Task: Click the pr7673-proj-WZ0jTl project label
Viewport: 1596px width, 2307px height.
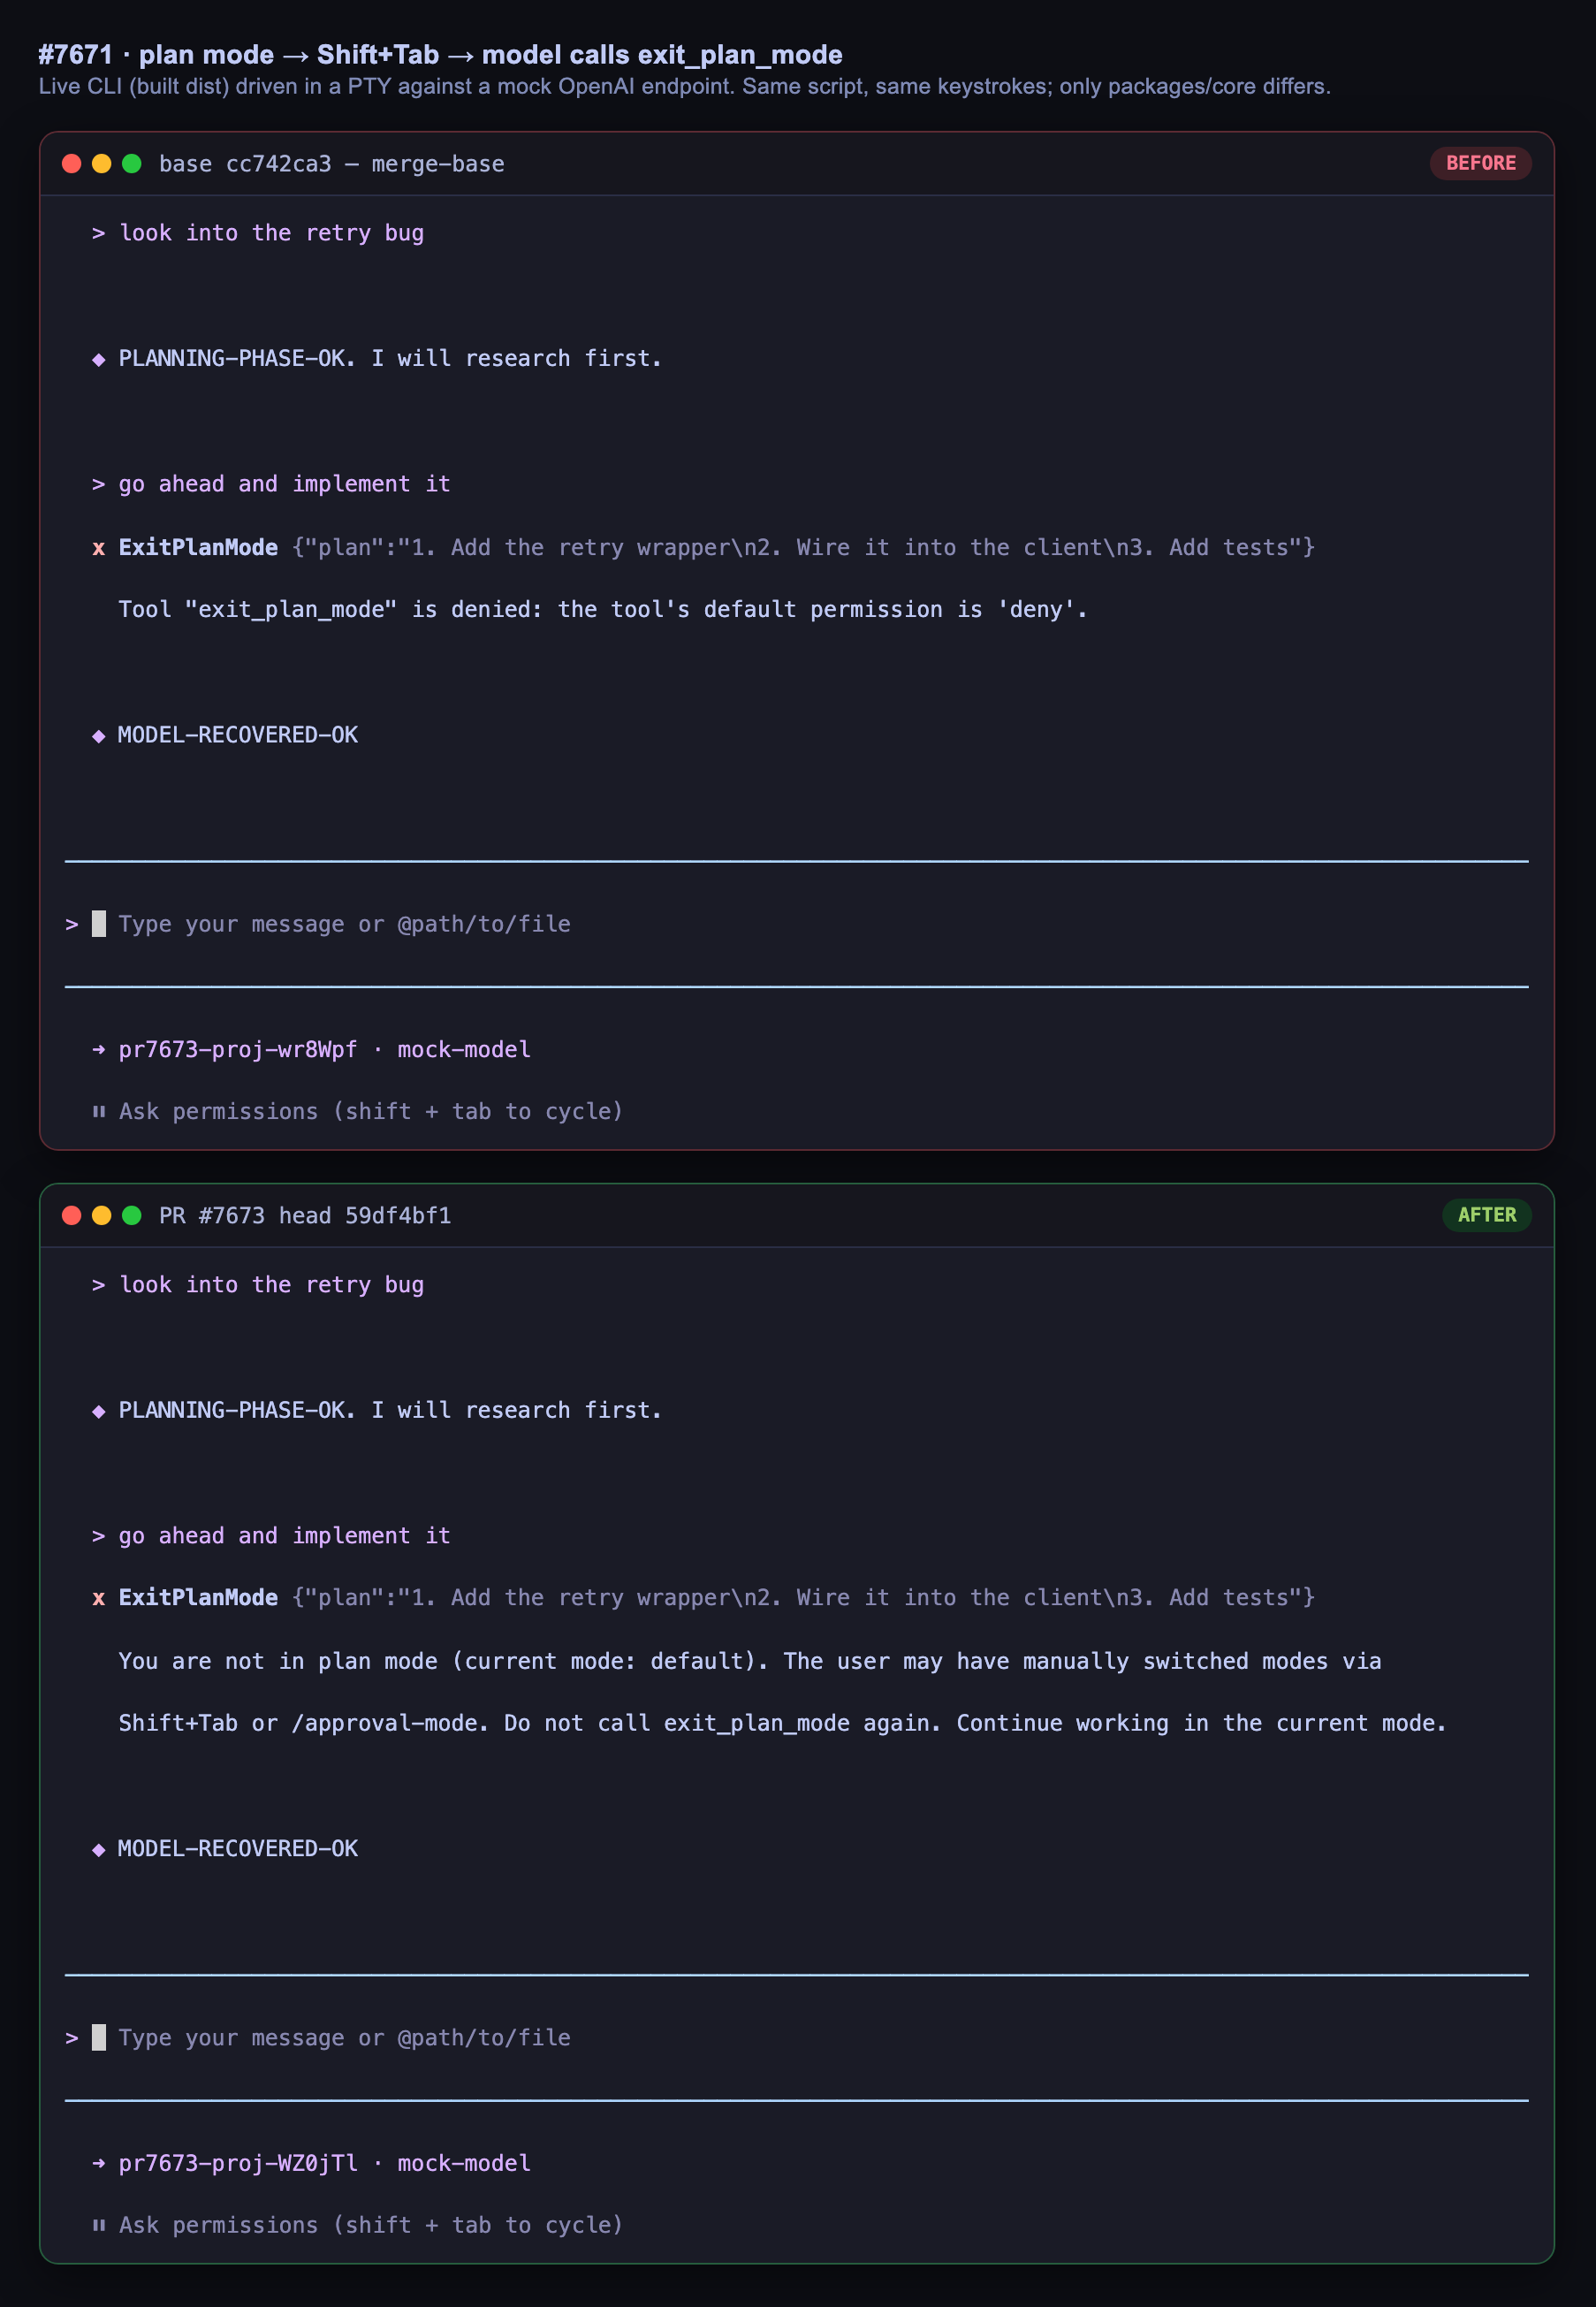Action: [238, 2163]
